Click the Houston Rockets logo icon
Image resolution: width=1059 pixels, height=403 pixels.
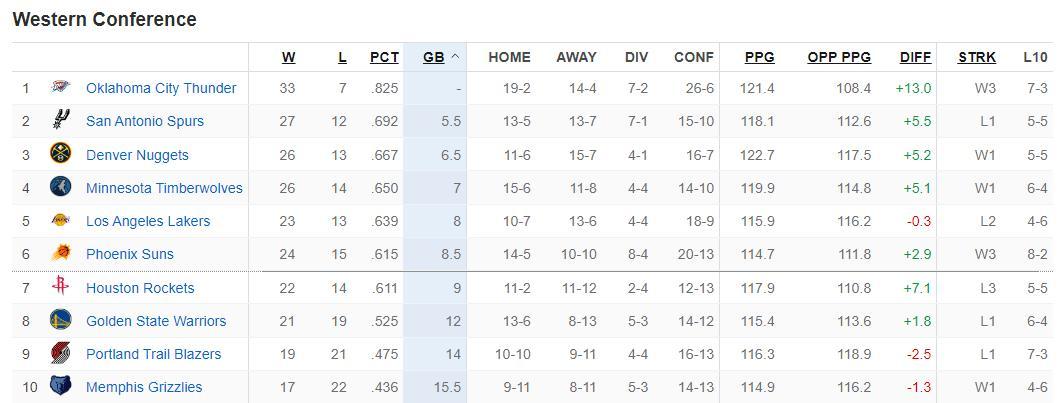pos(60,288)
